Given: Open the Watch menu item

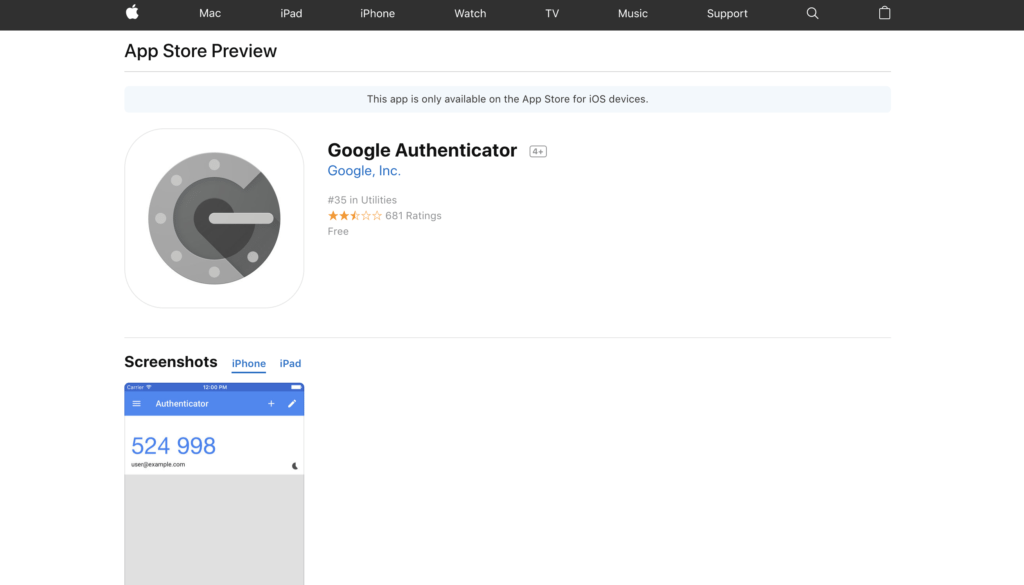Looking at the screenshot, I should point(470,13).
